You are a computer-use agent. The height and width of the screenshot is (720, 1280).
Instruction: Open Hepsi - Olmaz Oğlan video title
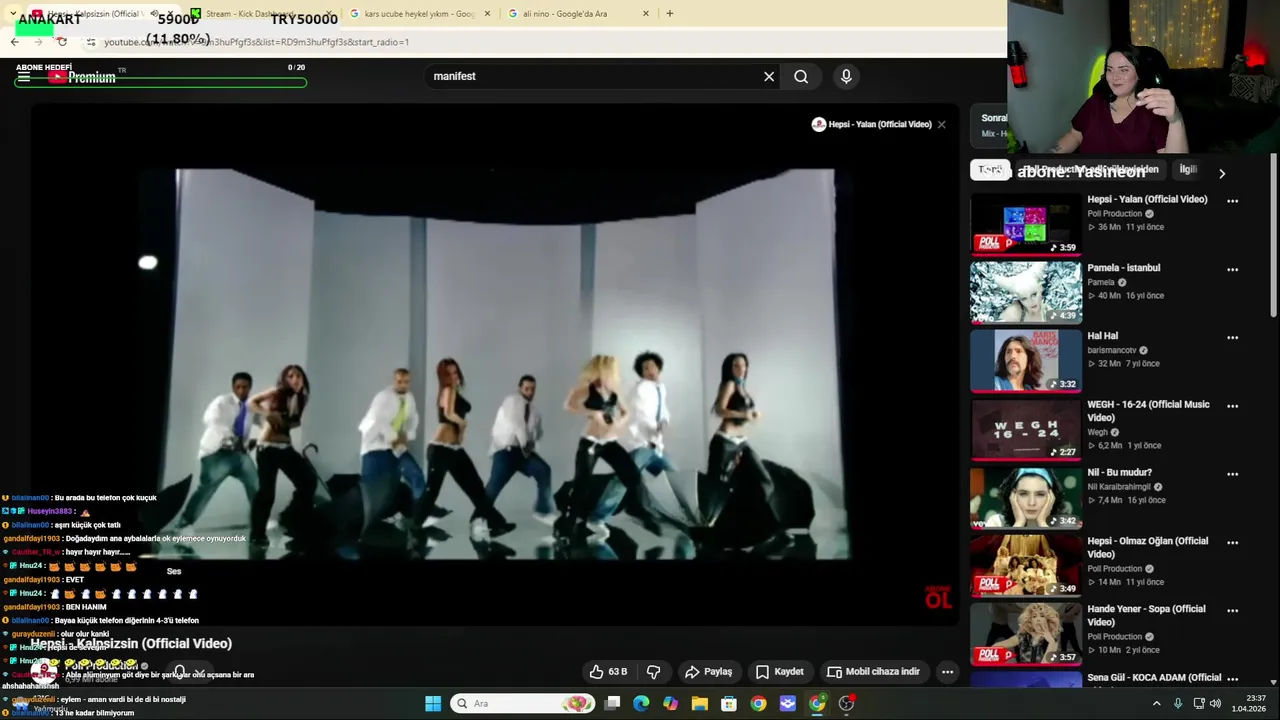tap(1148, 547)
